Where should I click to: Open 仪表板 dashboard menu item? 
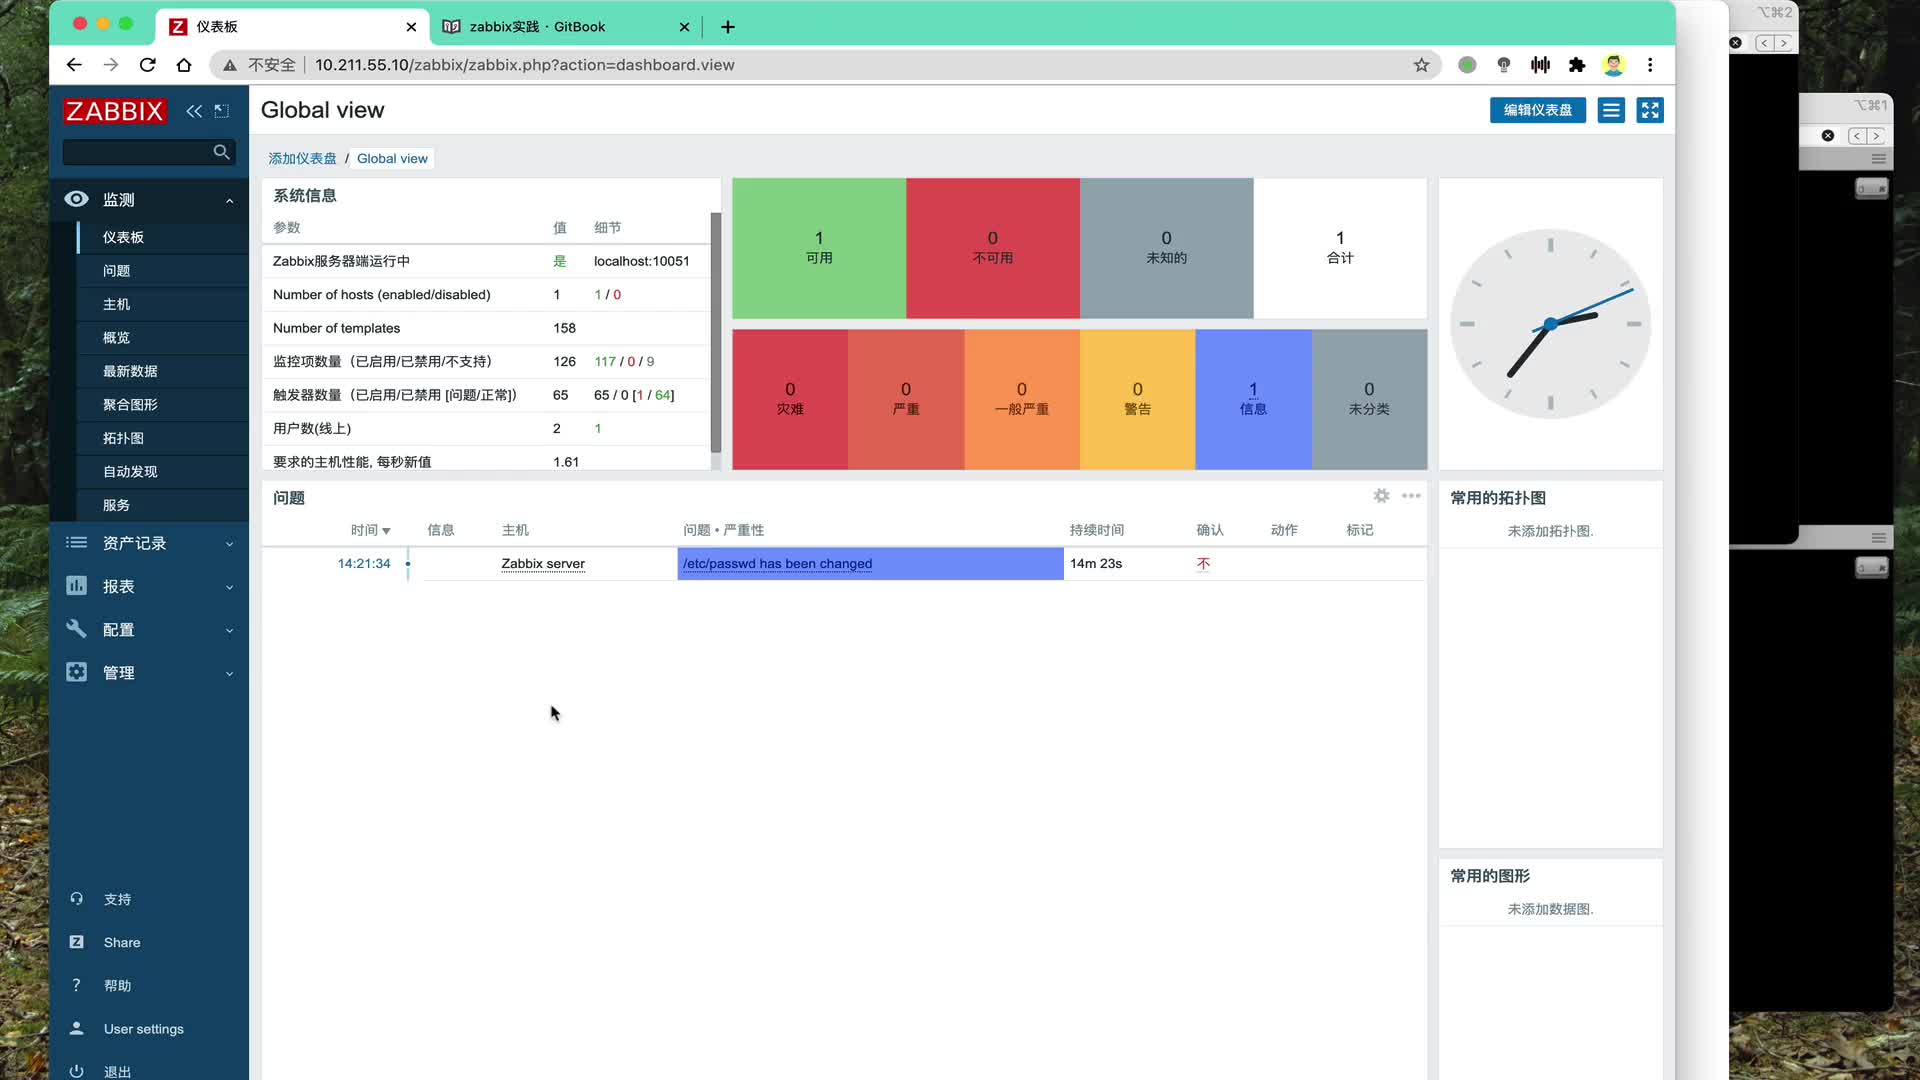[123, 237]
